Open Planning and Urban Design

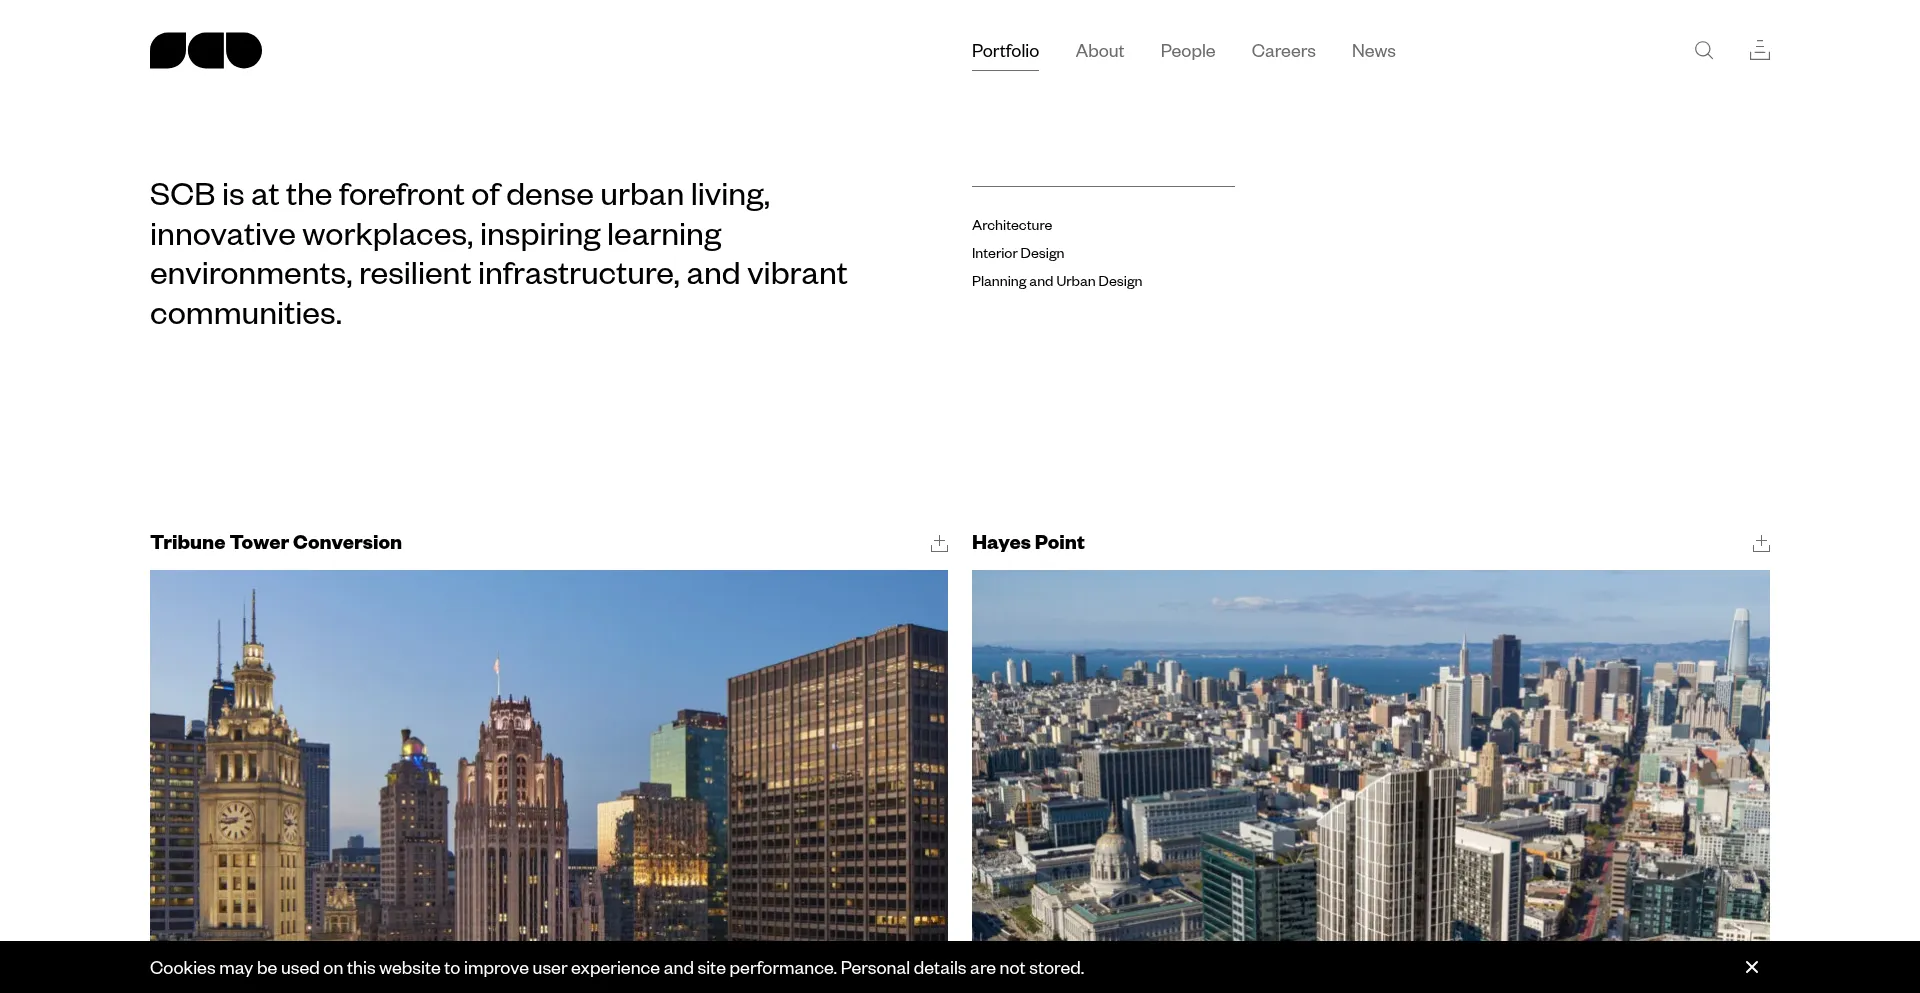point(1057,281)
